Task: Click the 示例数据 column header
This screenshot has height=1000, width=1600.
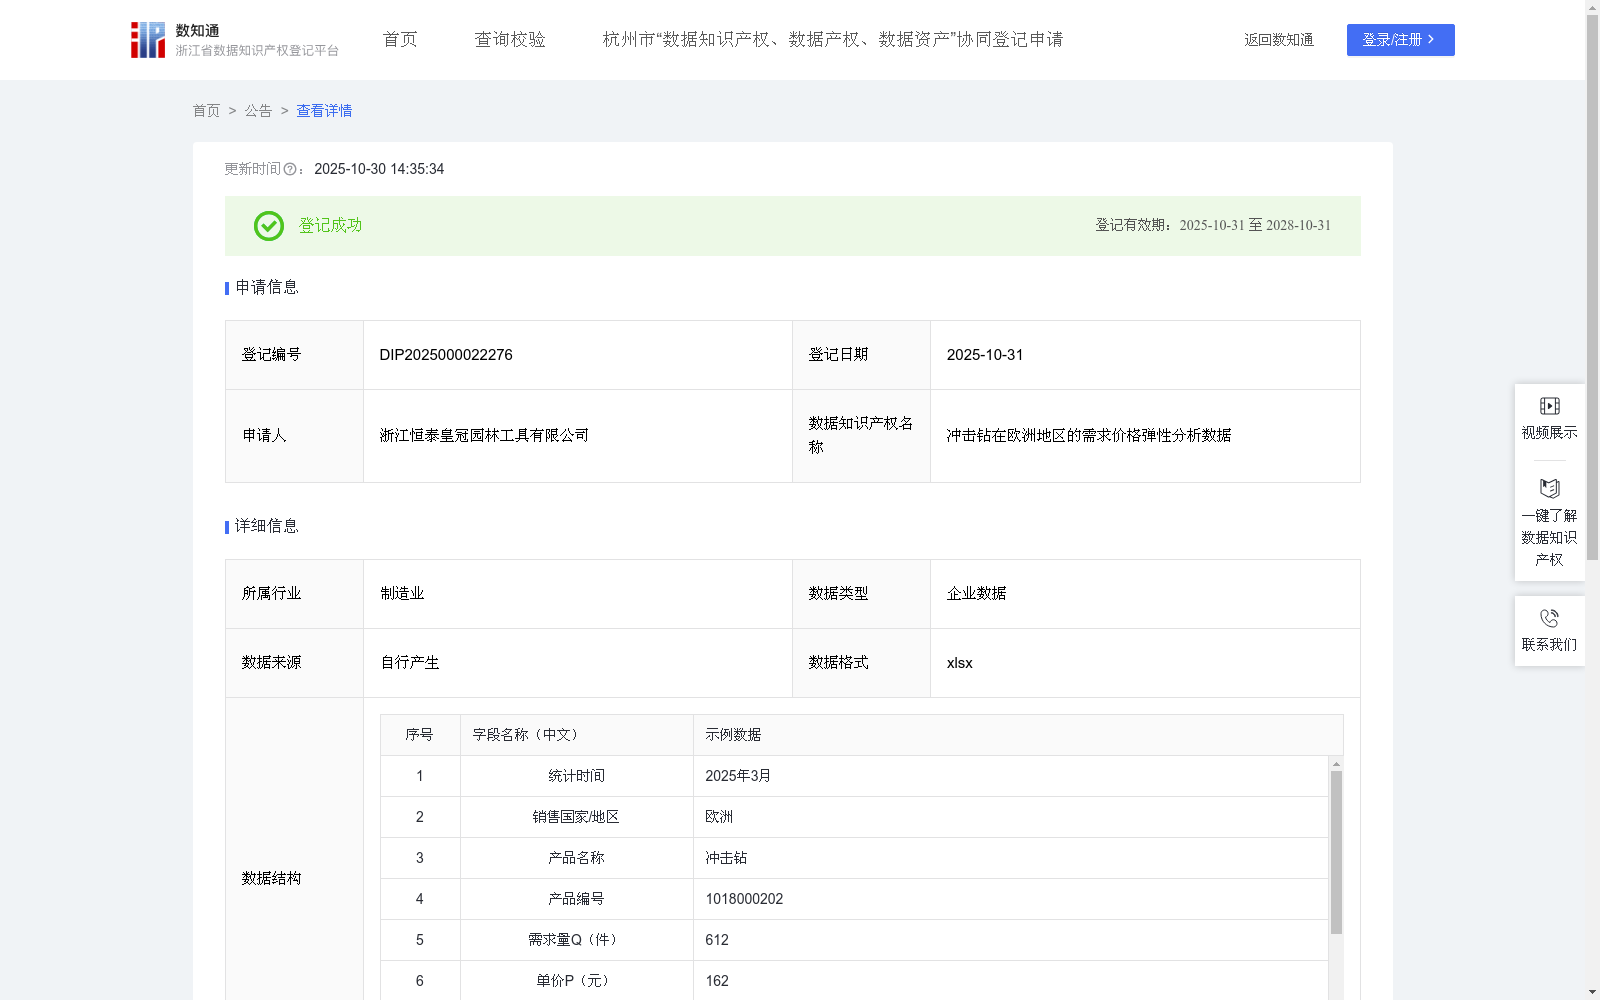Action: pyautogui.click(x=1018, y=735)
